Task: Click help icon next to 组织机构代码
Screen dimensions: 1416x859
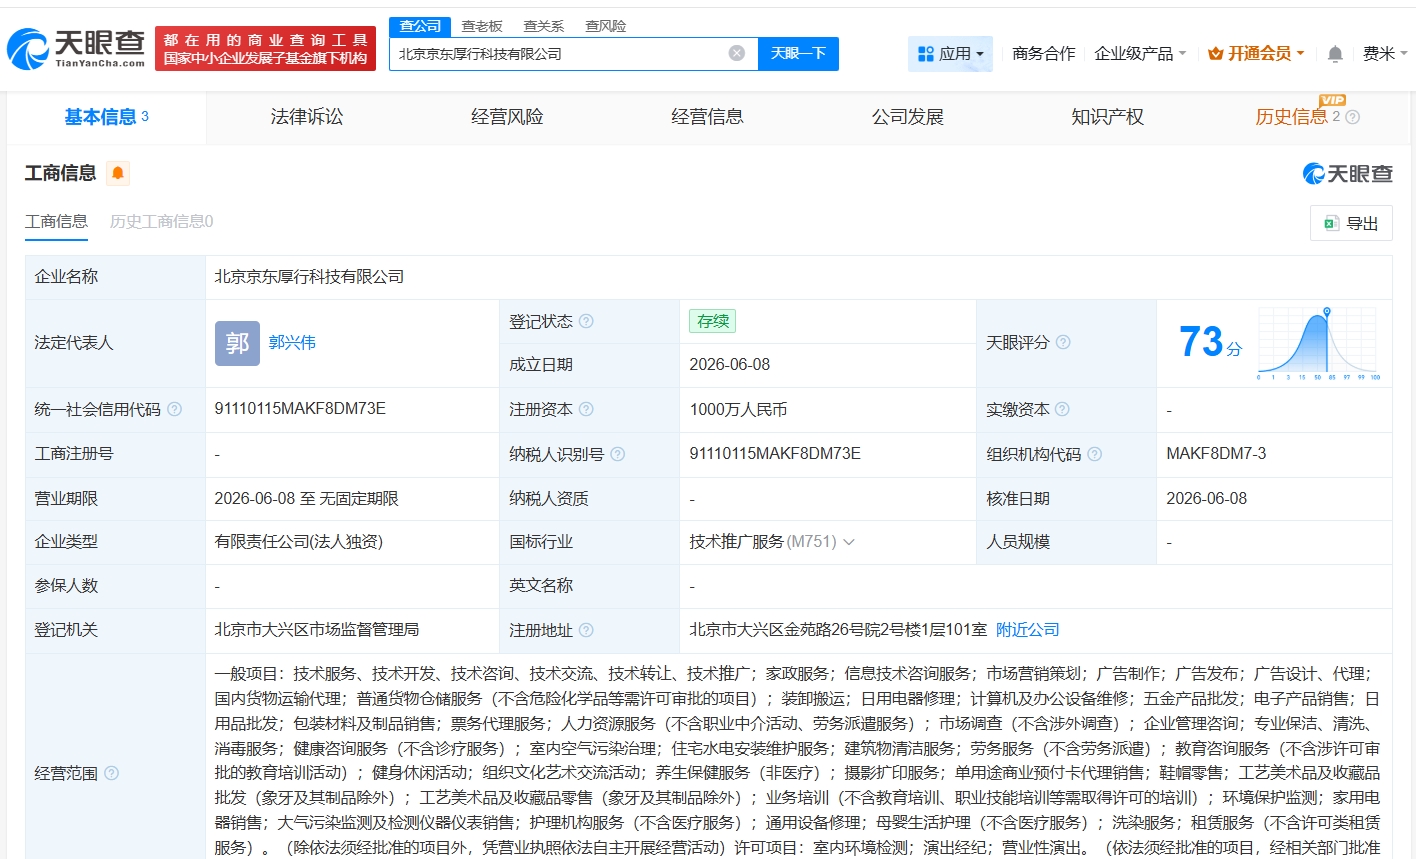Action: 1095,454
